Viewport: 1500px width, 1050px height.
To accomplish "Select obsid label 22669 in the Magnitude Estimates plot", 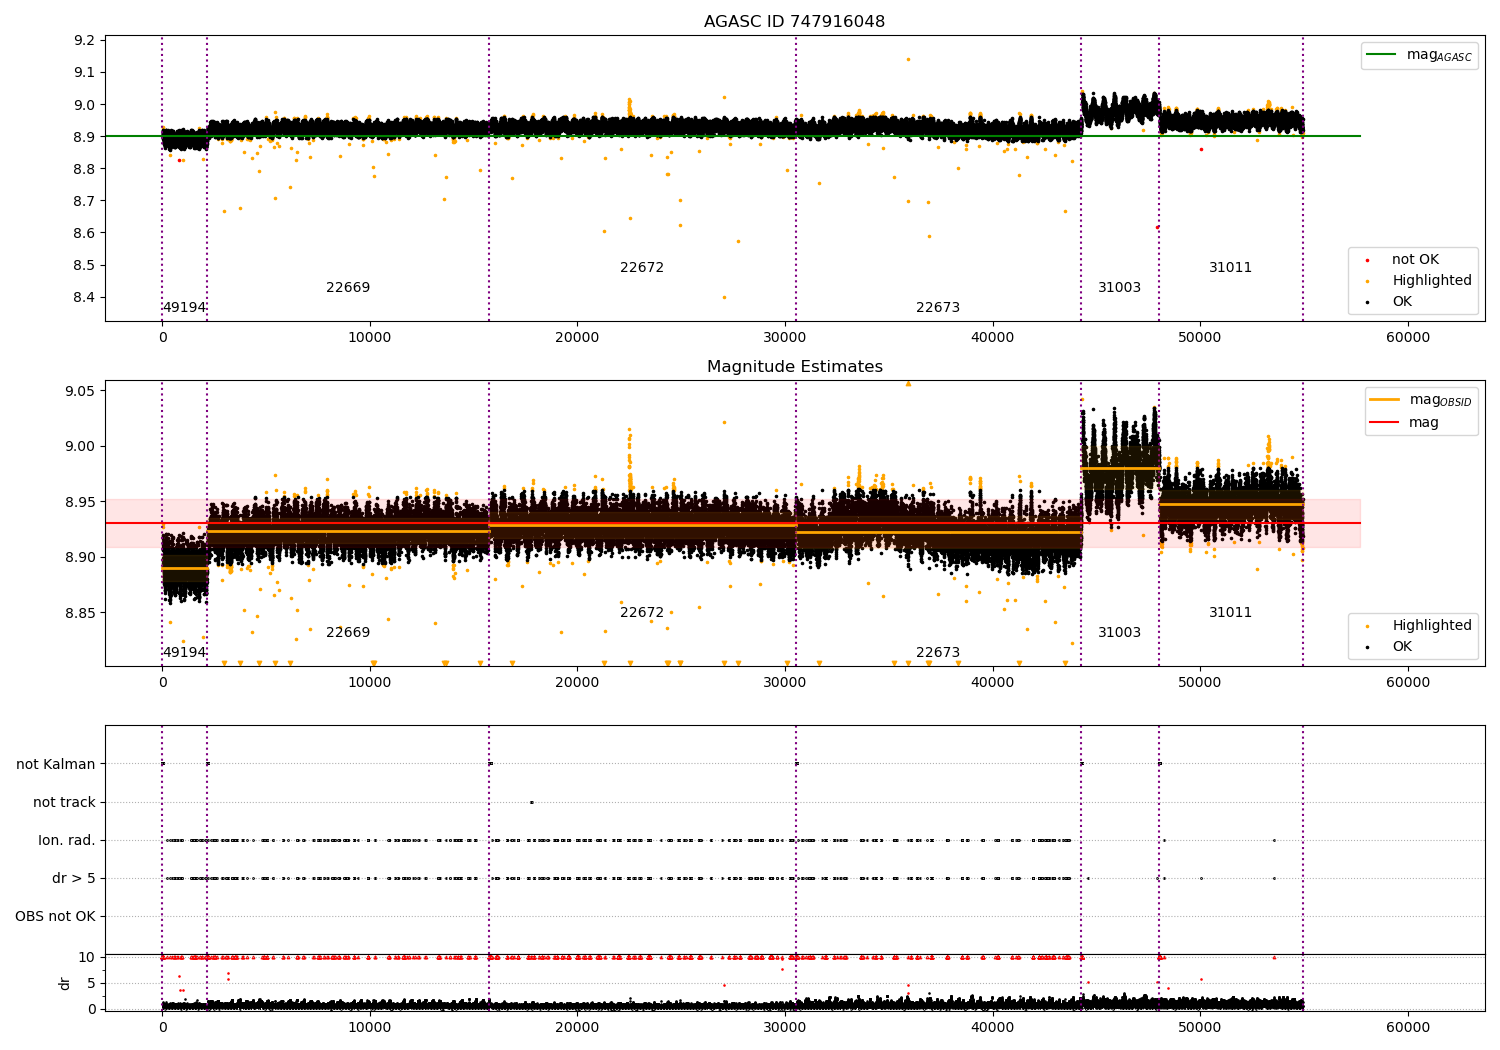I will (x=348, y=633).
